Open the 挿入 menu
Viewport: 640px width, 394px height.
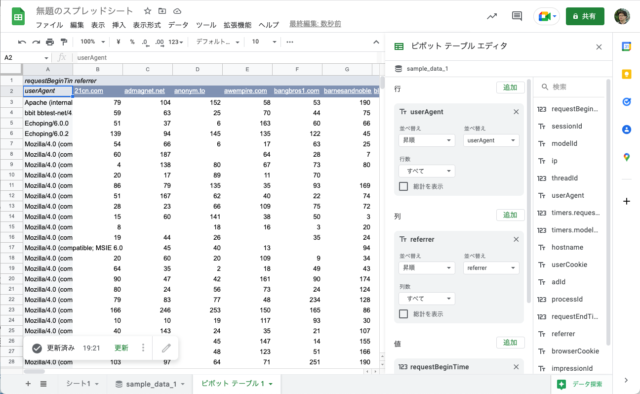pos(119,25)
